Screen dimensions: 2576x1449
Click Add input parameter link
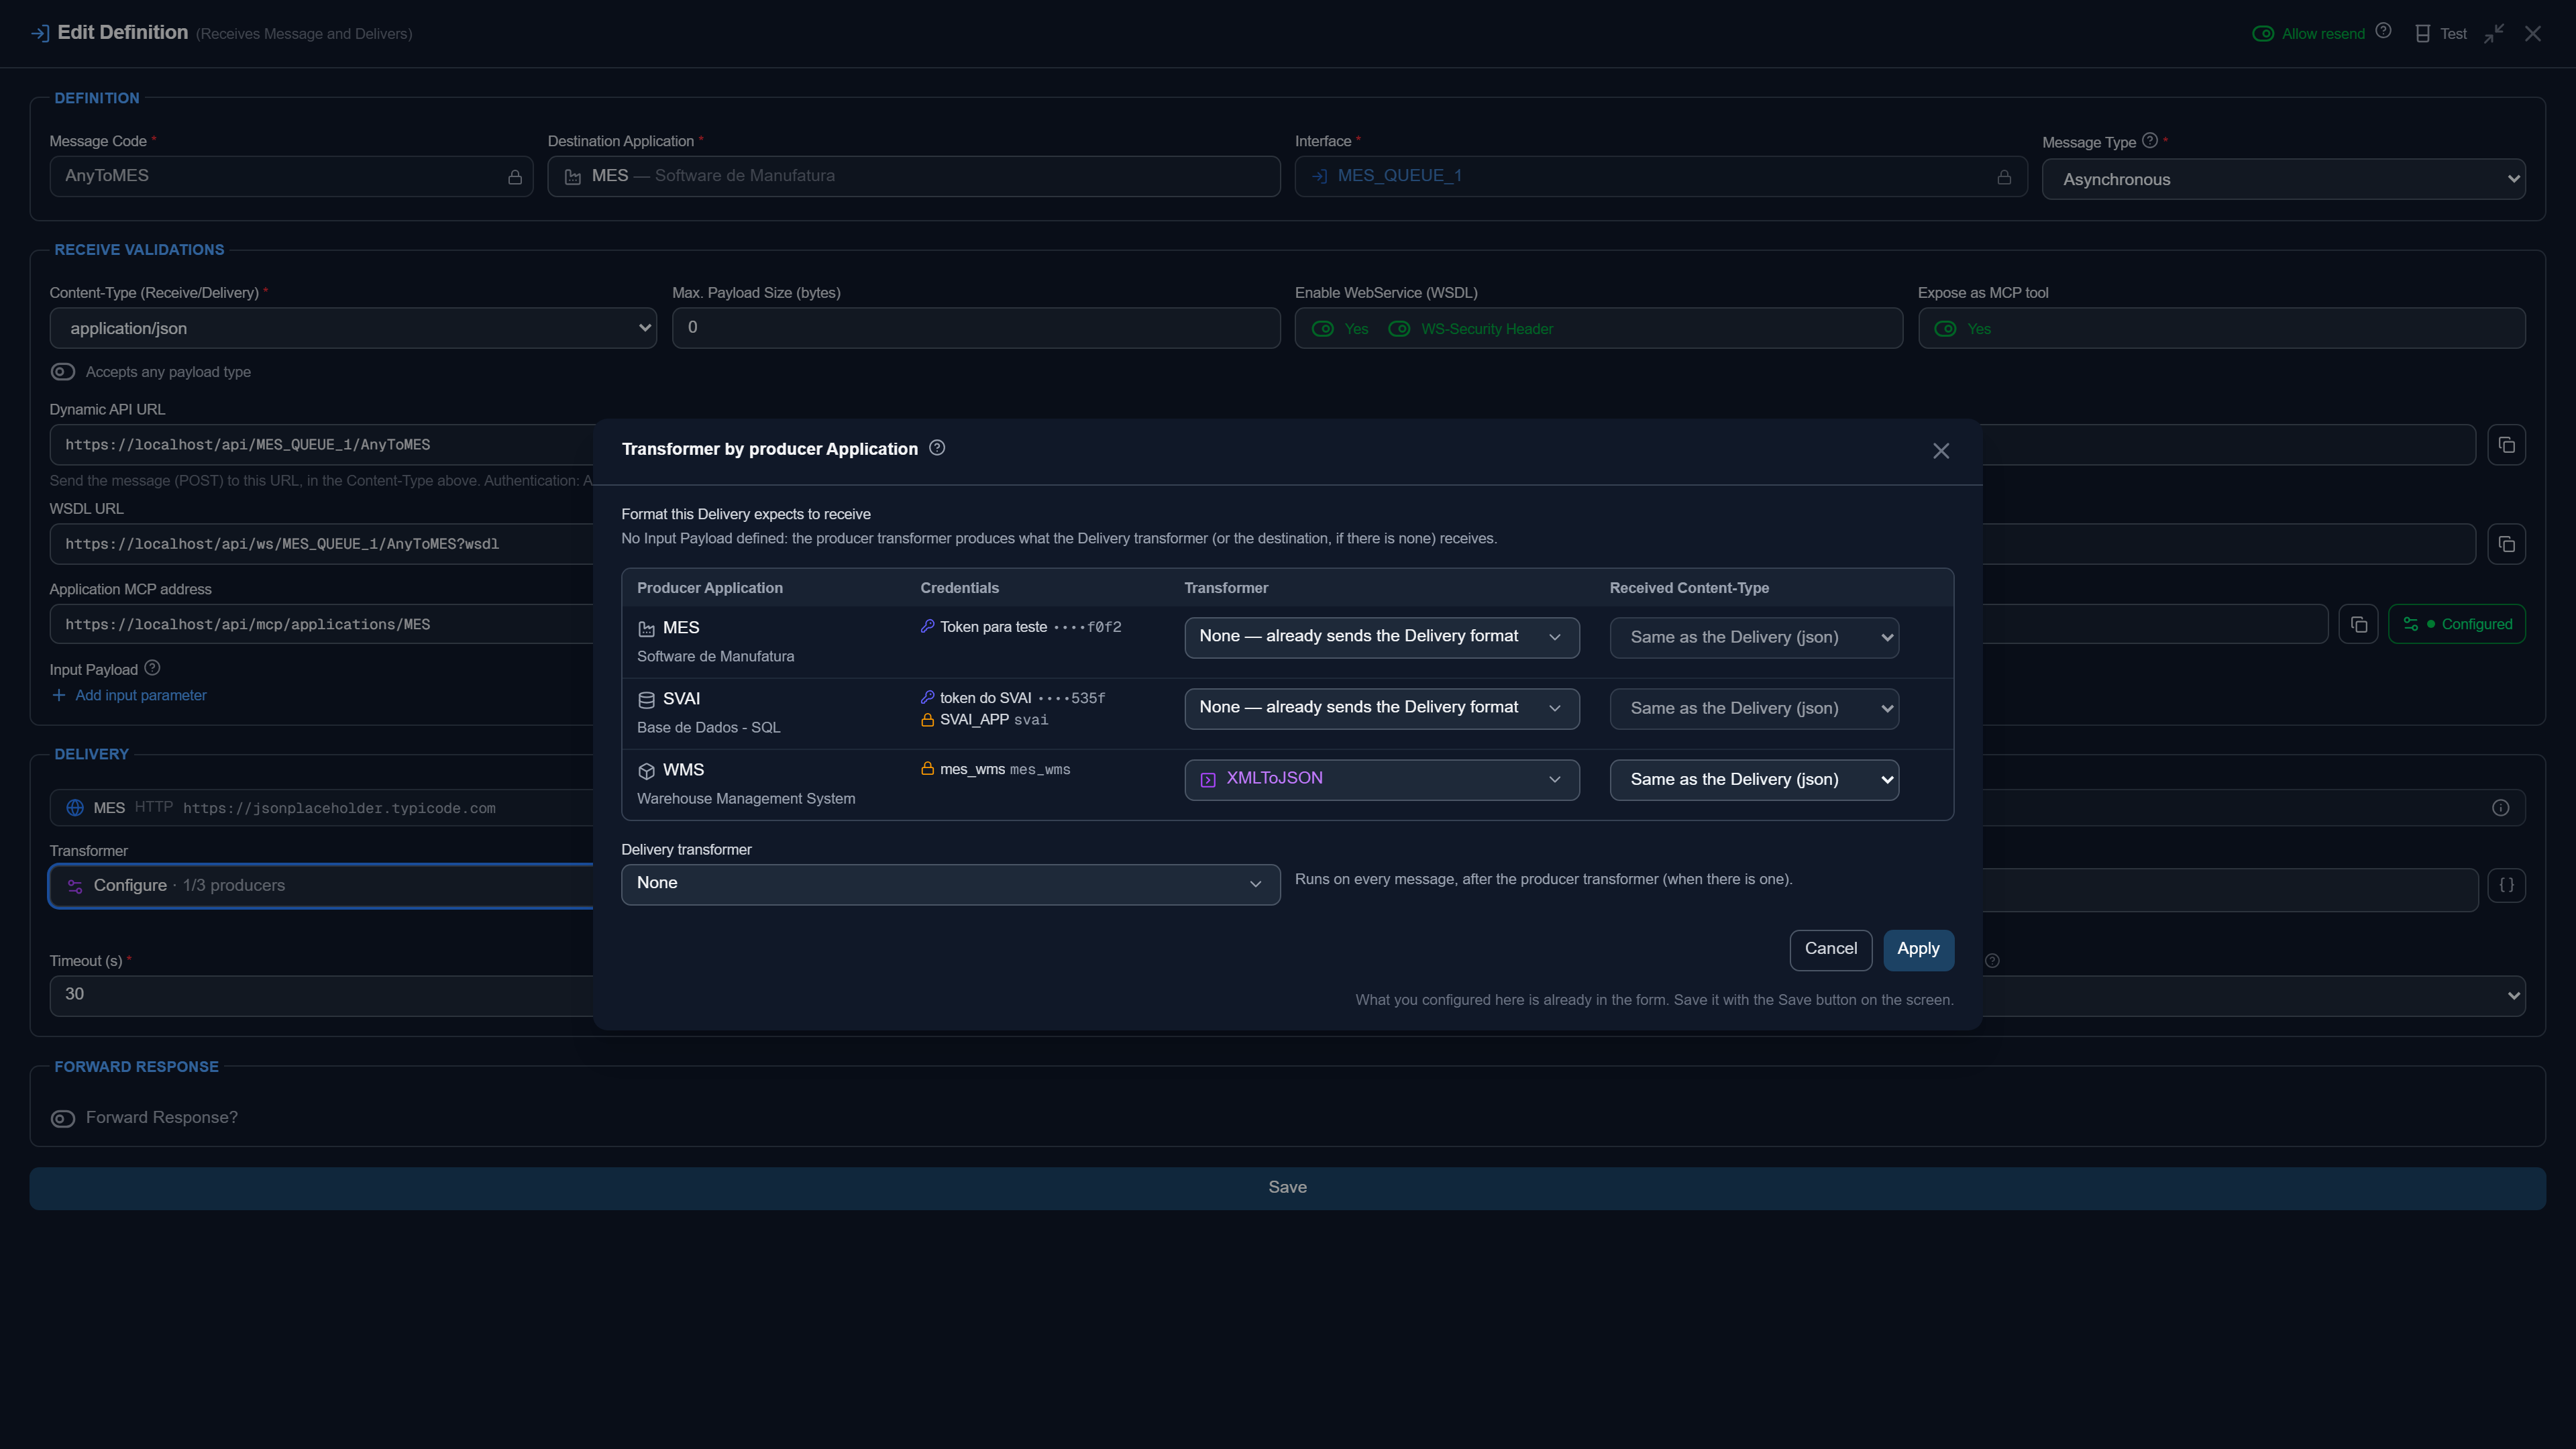click(x=129, y=695)
